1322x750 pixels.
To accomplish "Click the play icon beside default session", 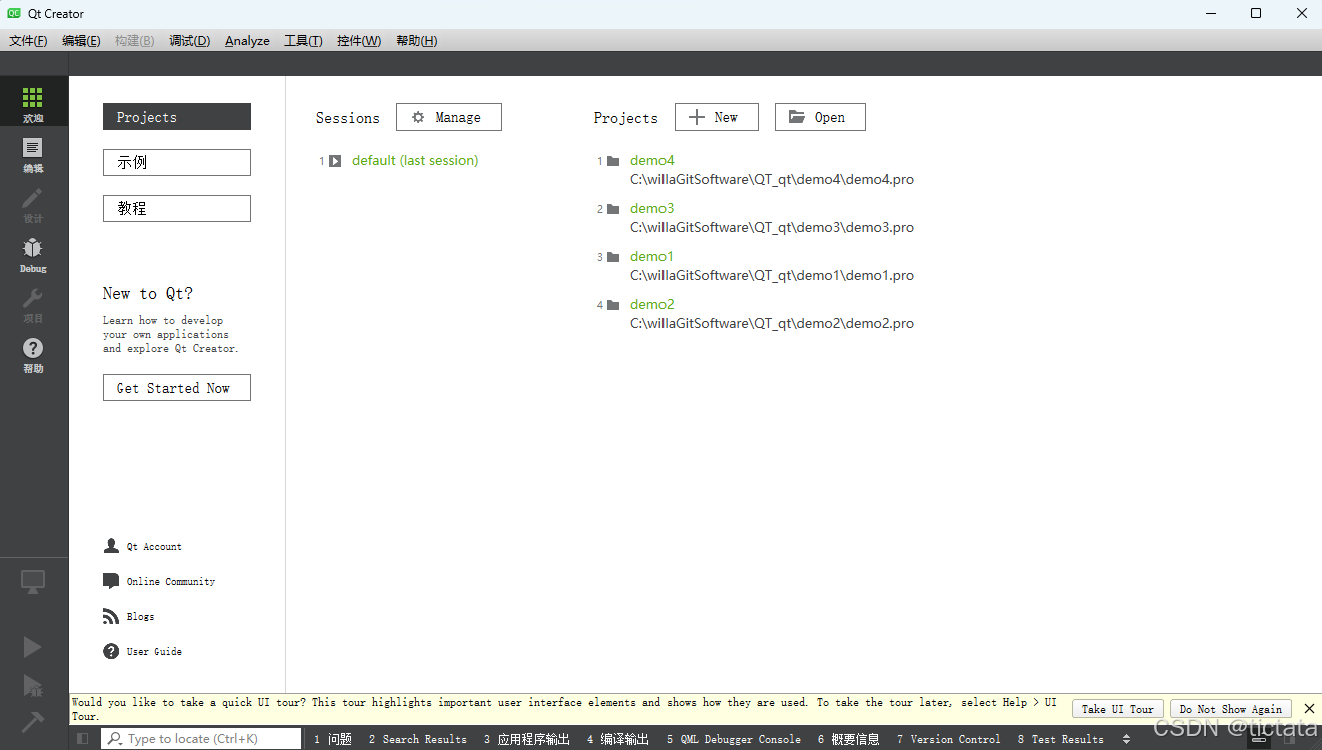I will pyautogui.click(x=335, y=161).
